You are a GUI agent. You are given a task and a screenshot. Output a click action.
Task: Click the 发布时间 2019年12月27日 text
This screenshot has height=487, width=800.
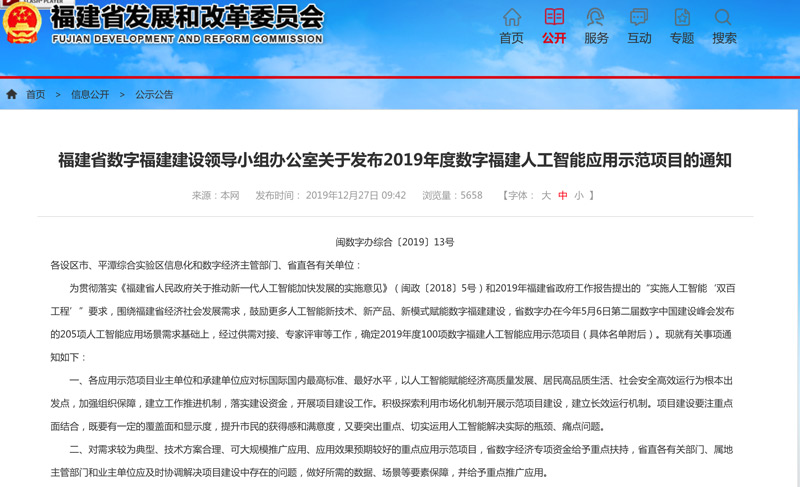click(x=330, y=196)
